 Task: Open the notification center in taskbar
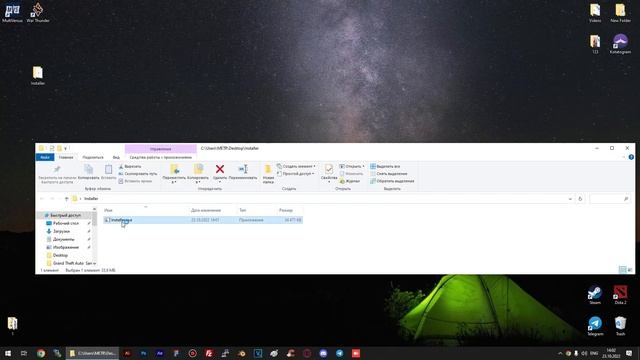tap(629, 353)
